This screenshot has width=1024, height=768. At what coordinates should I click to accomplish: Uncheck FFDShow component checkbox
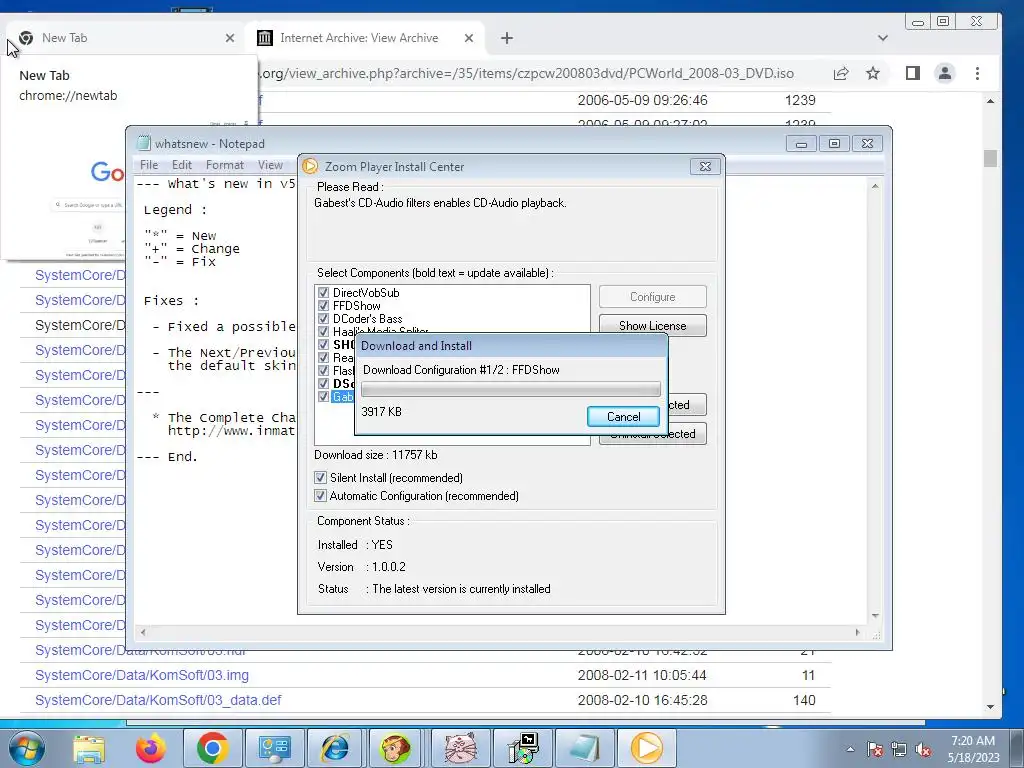pos(323,306)
